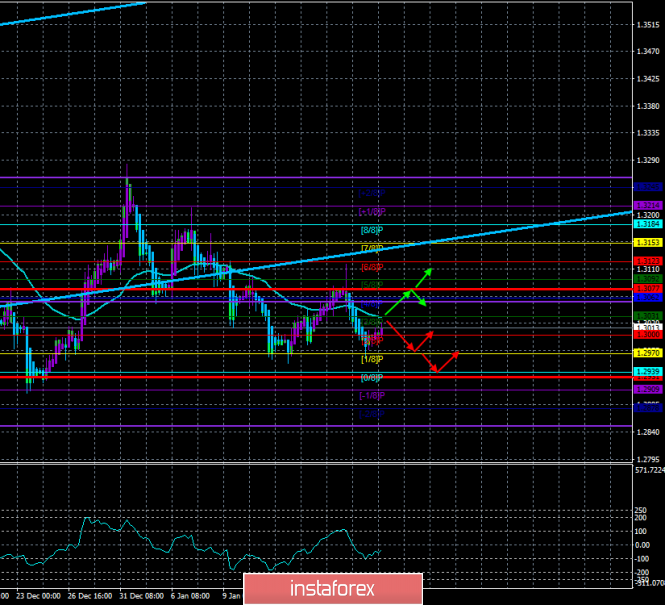Click the [-1/8]P level label

[372, 396]
